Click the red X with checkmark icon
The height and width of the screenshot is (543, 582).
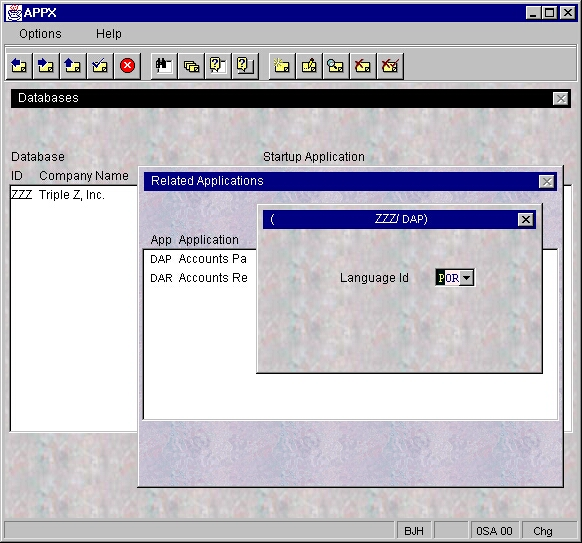pos(390,66)
